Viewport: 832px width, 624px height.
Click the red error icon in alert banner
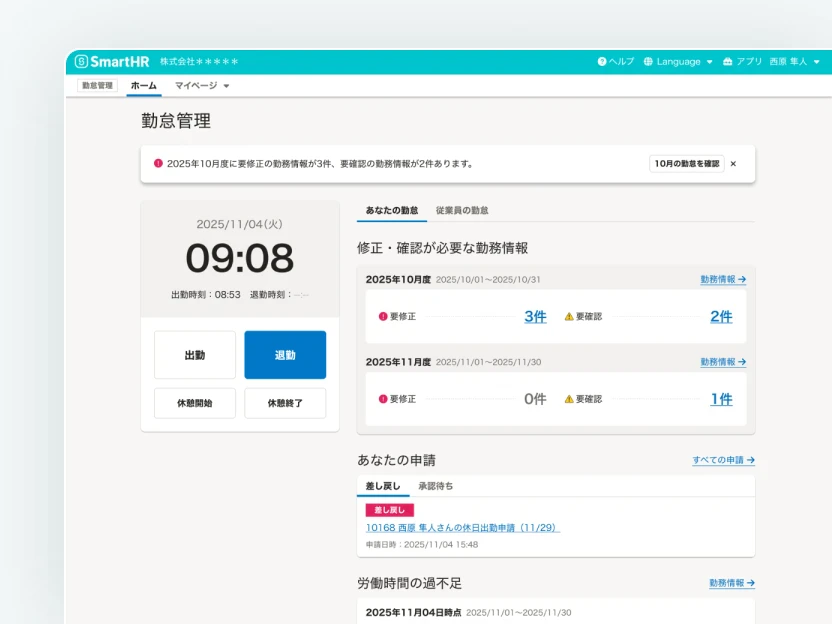(158, 164)
